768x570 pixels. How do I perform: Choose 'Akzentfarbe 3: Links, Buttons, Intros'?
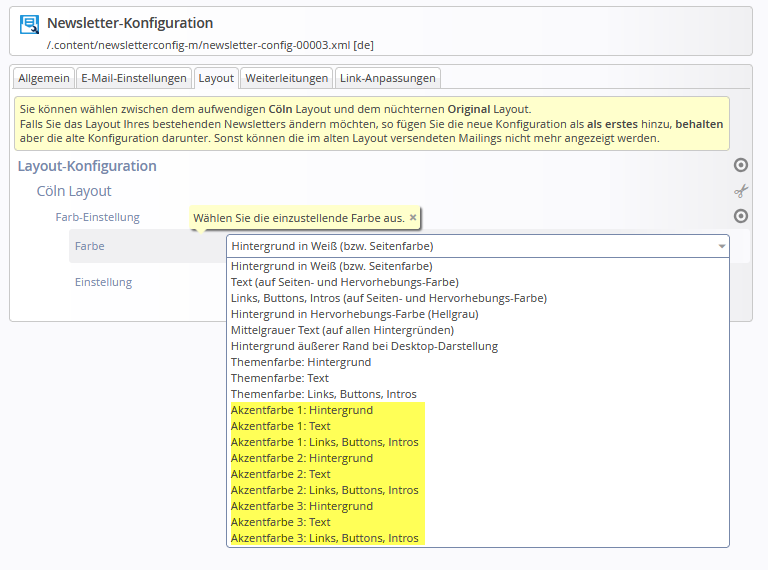click(325, 538)
